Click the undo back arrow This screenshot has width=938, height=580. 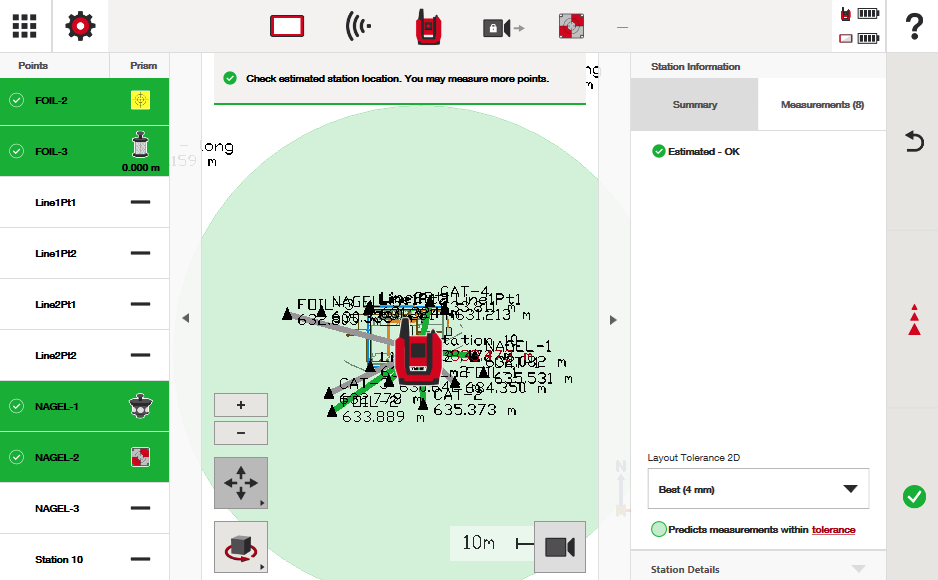[914, 142]
